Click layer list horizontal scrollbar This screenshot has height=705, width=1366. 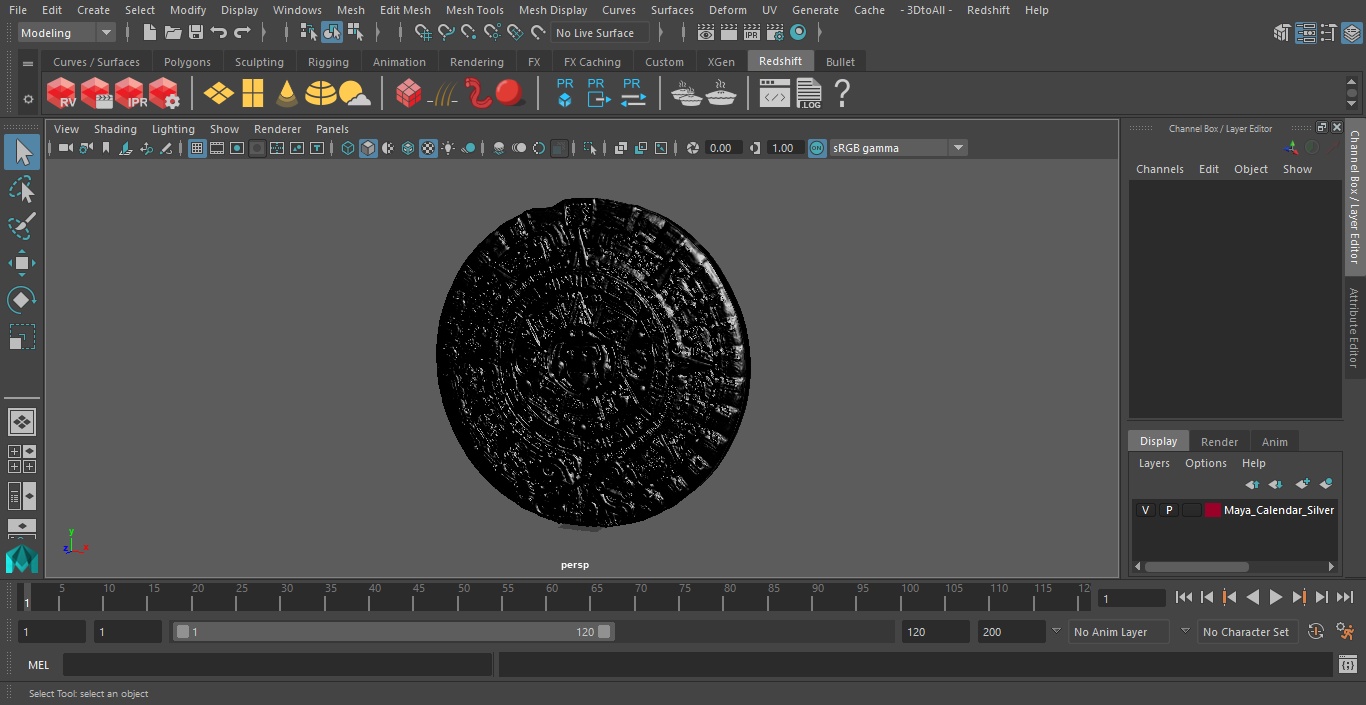(x=1197, y=566)
